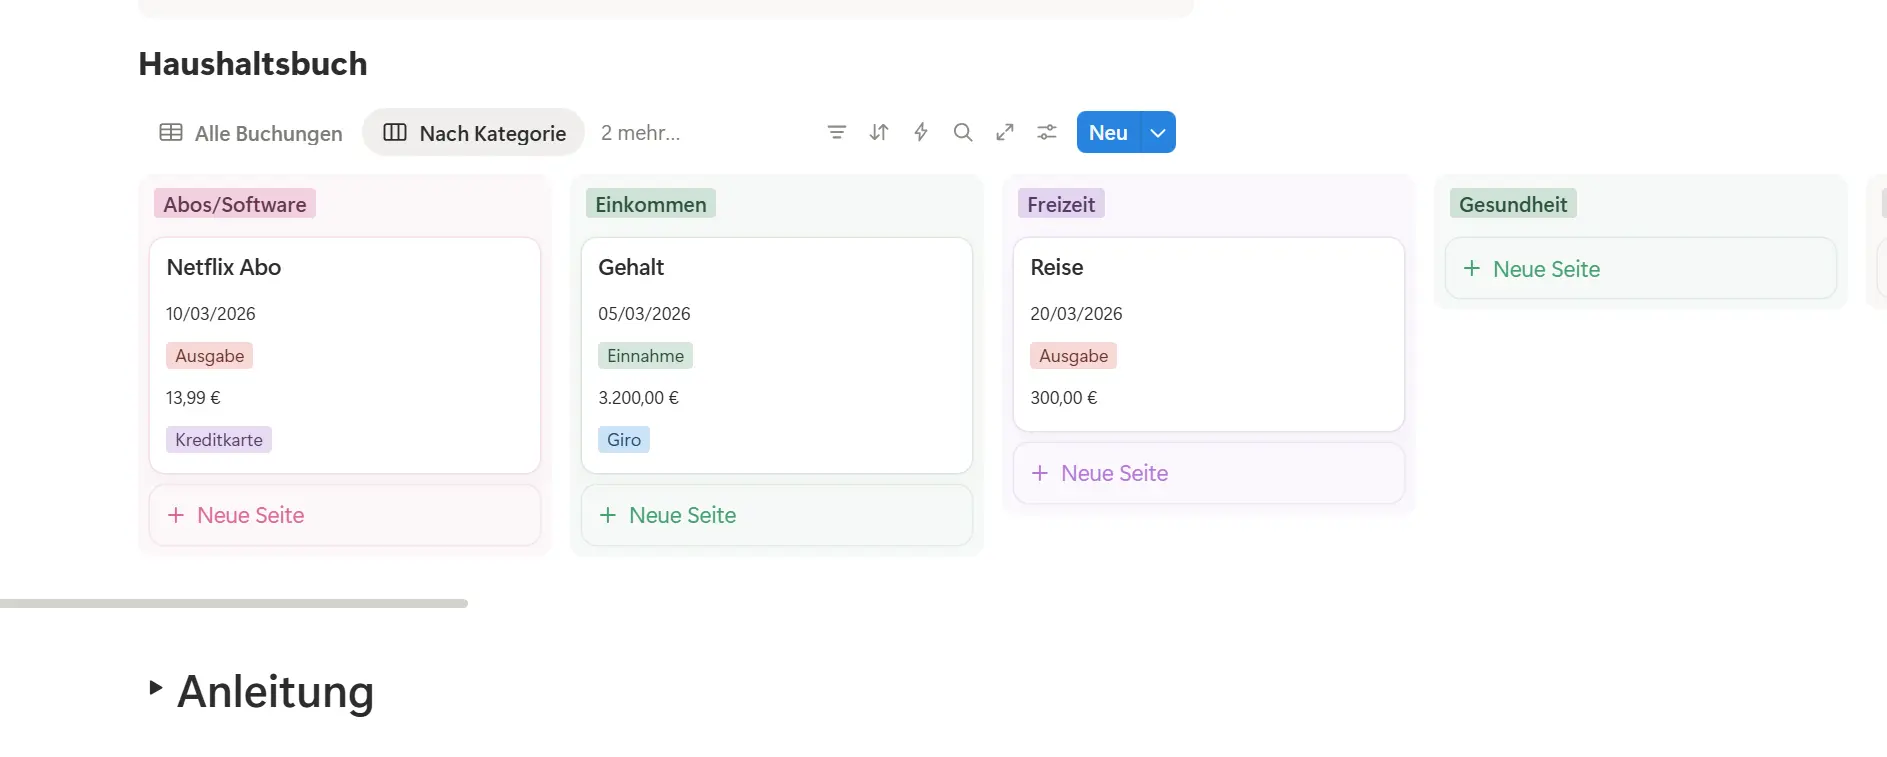The image size is (1887, 757).
Task: Open dropdown arrow beside Neu button
Action: tap(1158, 133)
